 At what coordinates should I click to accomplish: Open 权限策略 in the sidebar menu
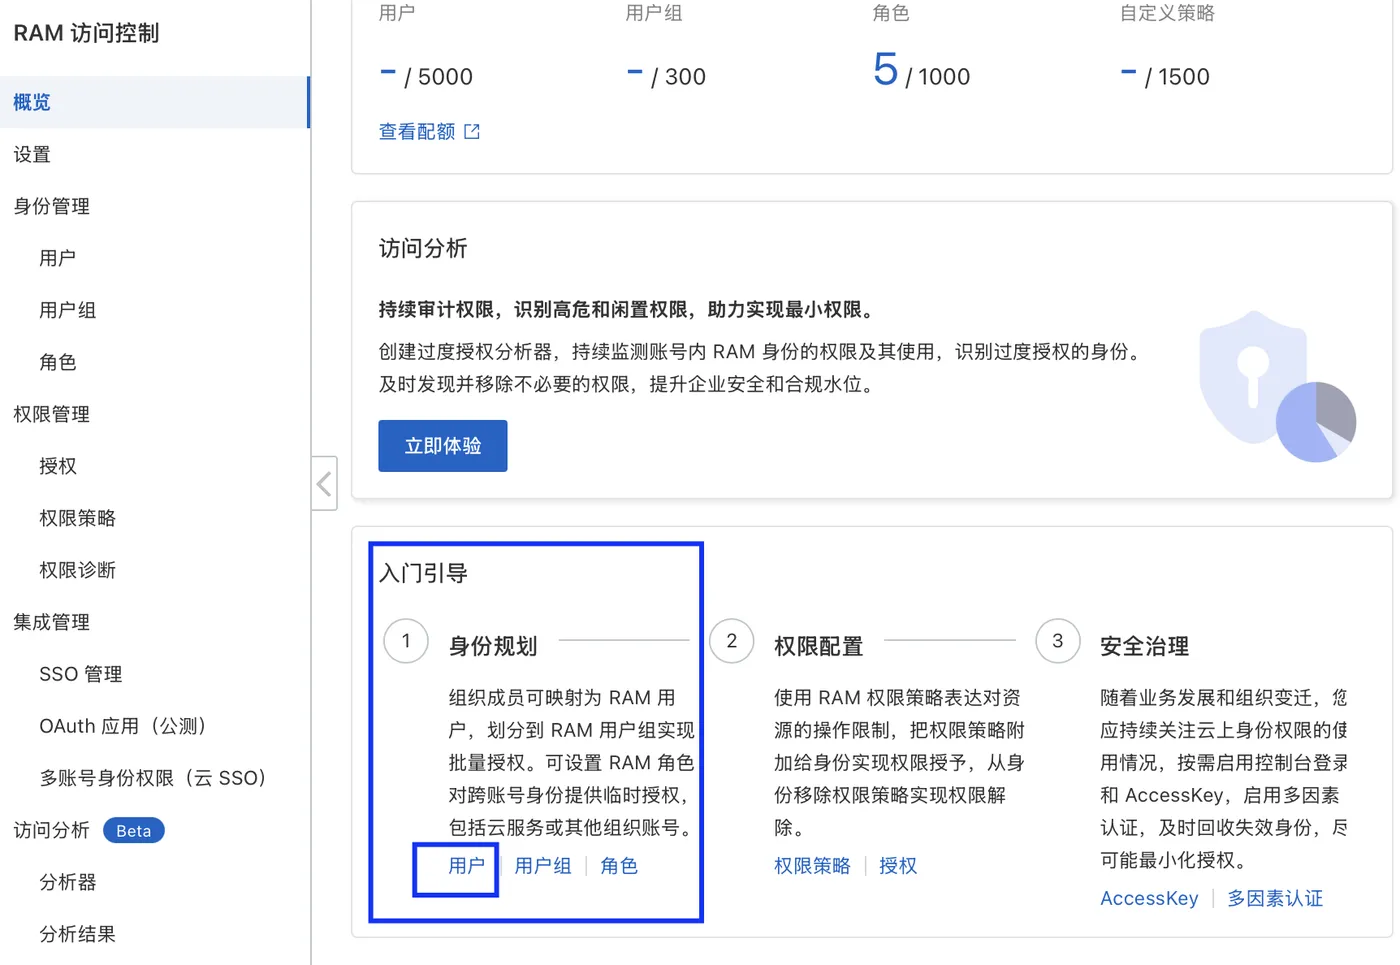tap(77, 518)
